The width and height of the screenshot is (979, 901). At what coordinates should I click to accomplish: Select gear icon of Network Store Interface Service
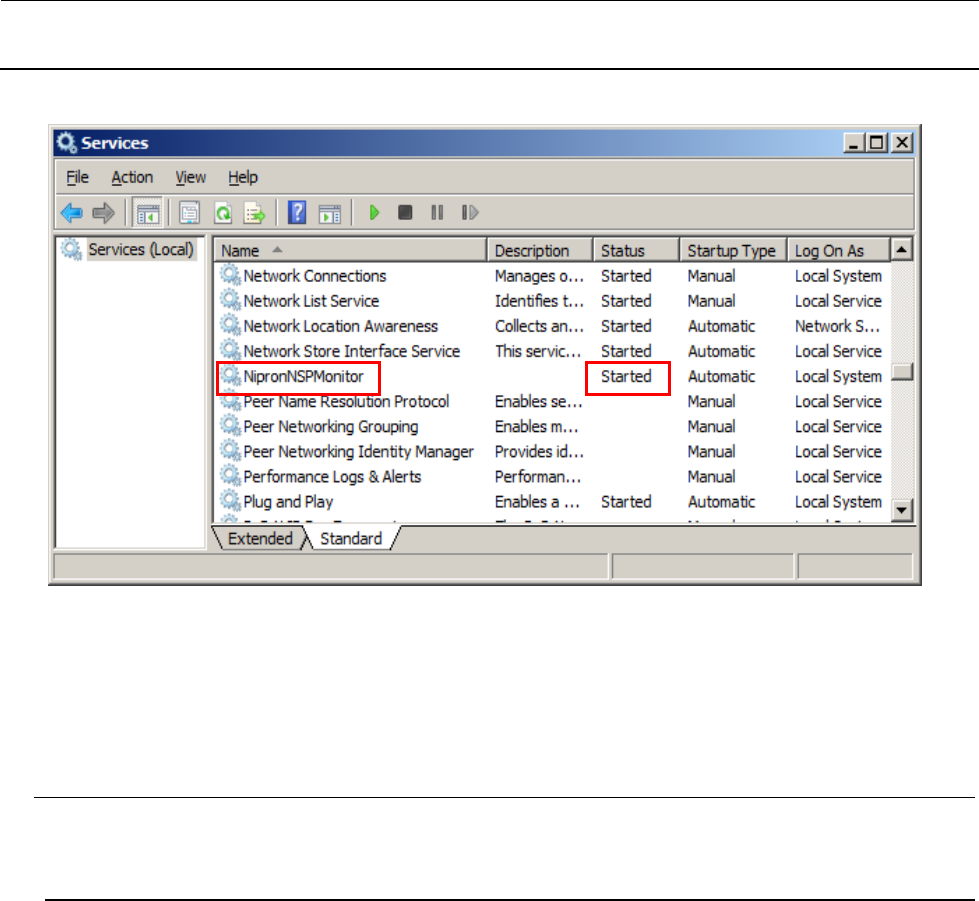[x=230, y=350]
